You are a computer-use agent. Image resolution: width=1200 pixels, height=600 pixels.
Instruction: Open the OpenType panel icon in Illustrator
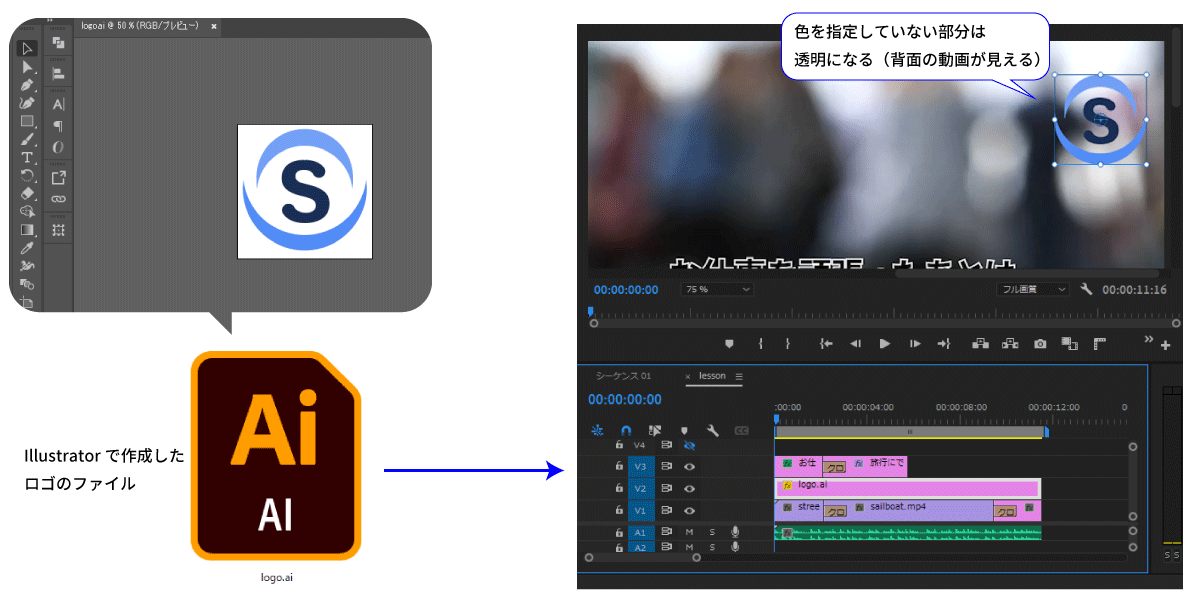(58, 148)
